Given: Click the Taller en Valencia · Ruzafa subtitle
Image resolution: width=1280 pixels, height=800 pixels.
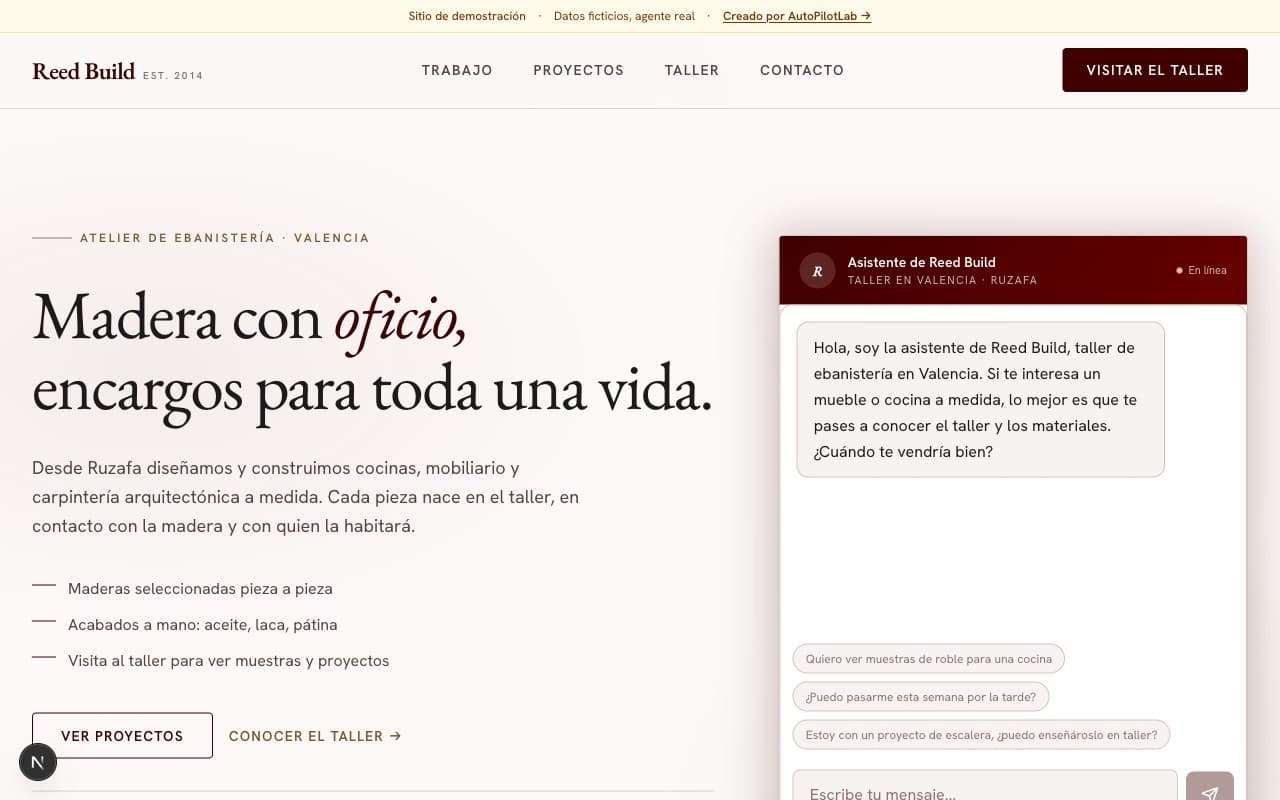Looking at the screenshot, I should tap(942, 280).
